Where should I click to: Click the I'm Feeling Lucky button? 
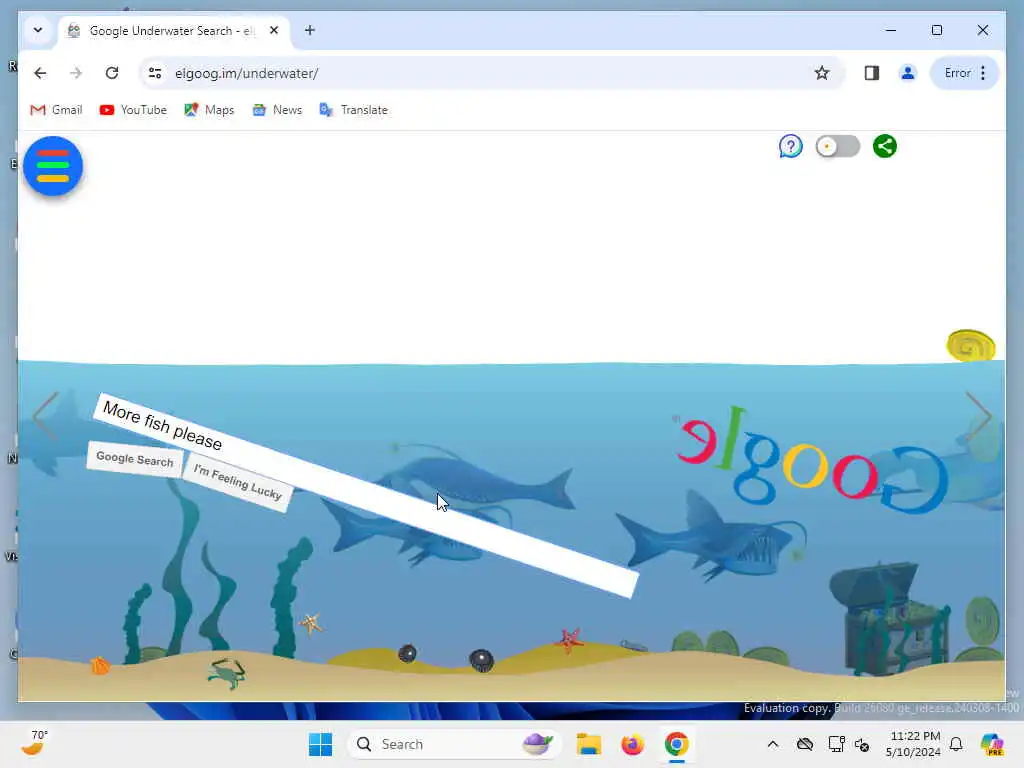tap(237, 483)
